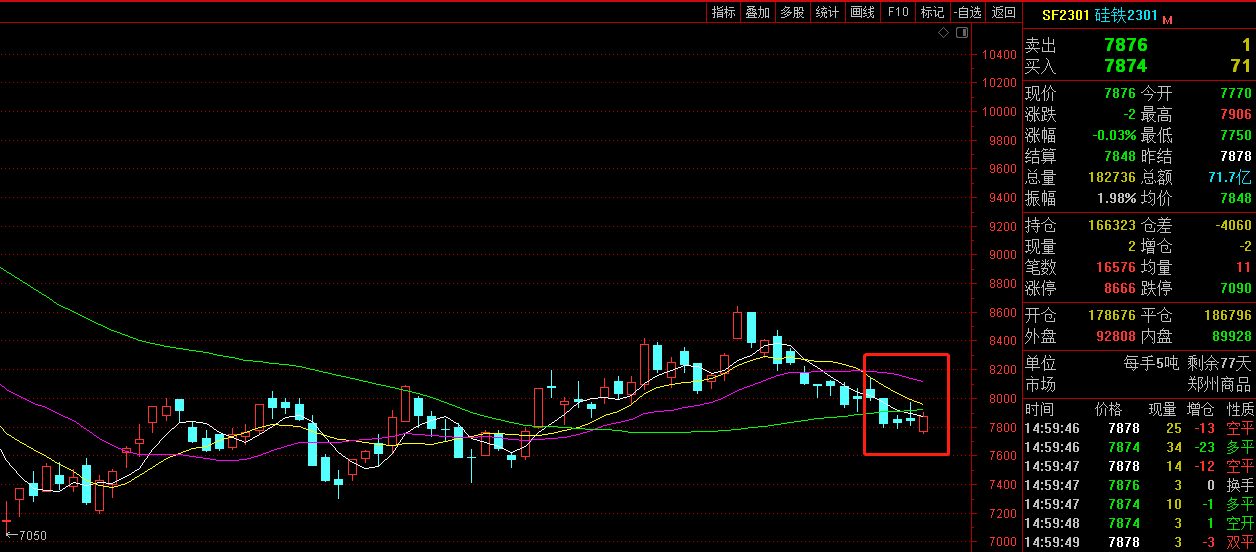Viewport: 1256px width, 552px height.
Task: Click the 标记 mark button
Action: 932,12
